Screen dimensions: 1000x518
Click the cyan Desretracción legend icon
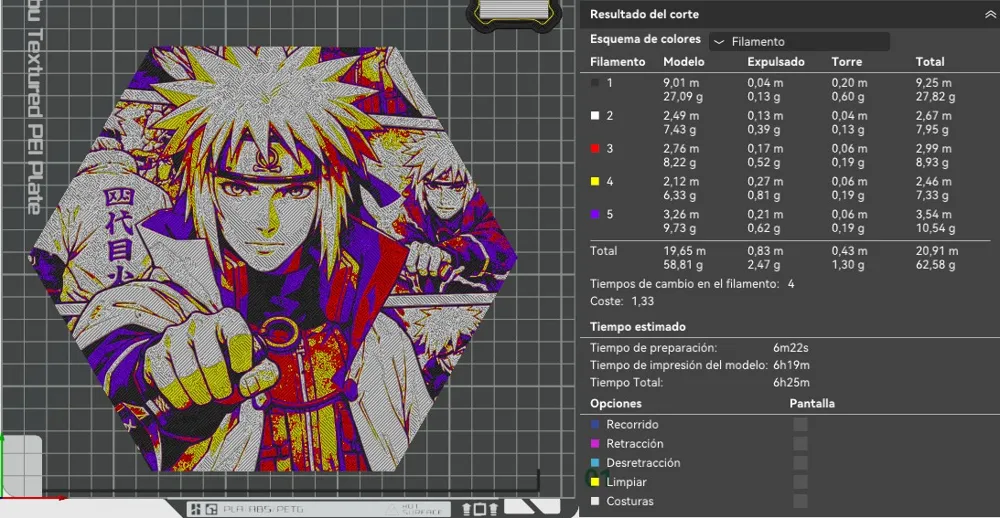pos(595,462)
